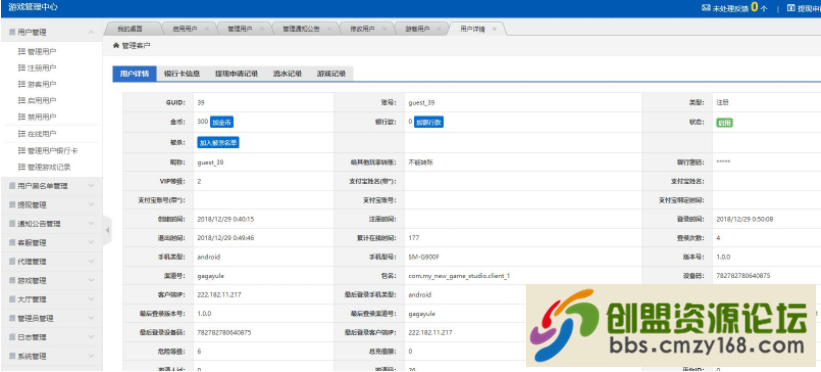Click the 包名 value com.my_new_game_studio.client_1
This screenshot has width=821, height=372.
tap(459, 276)
